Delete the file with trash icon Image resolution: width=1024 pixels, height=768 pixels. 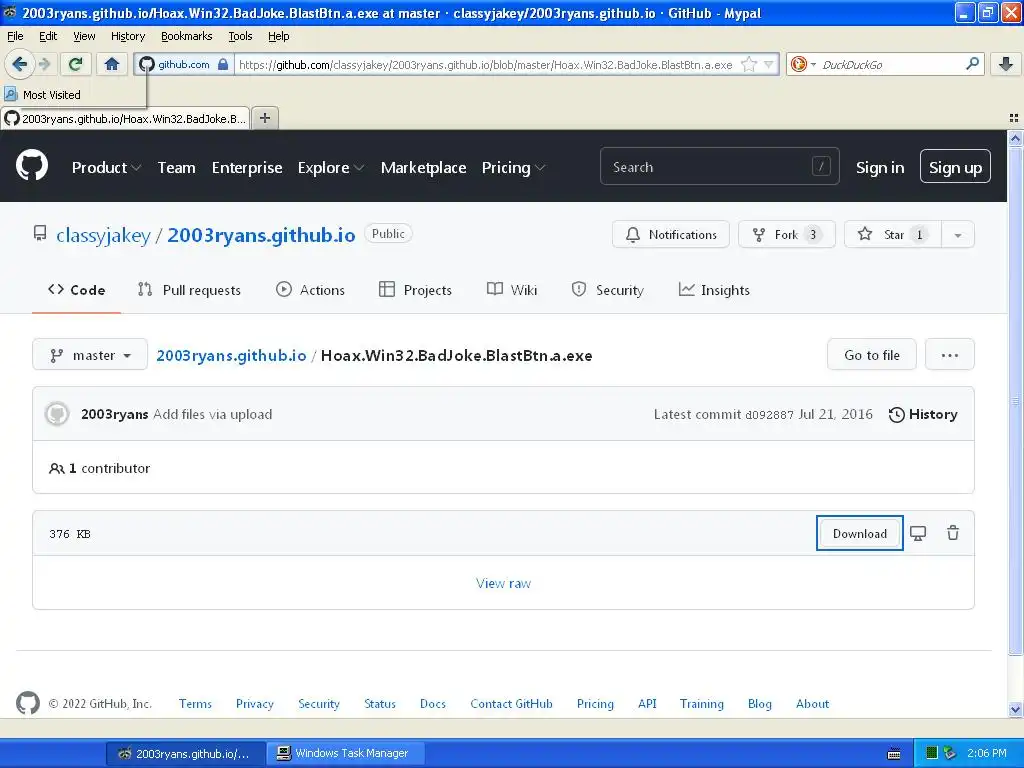coord(953,533)
